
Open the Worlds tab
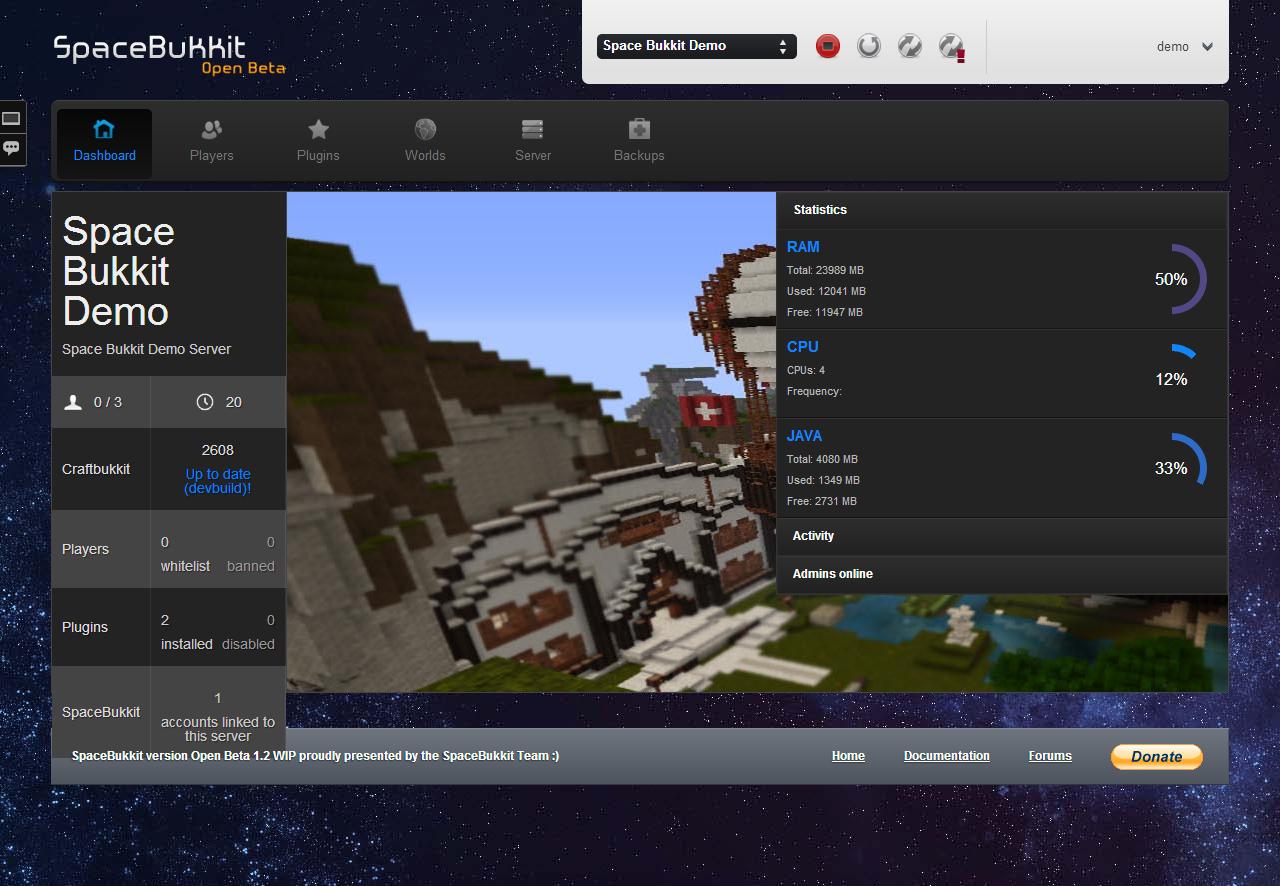[425, 143]
